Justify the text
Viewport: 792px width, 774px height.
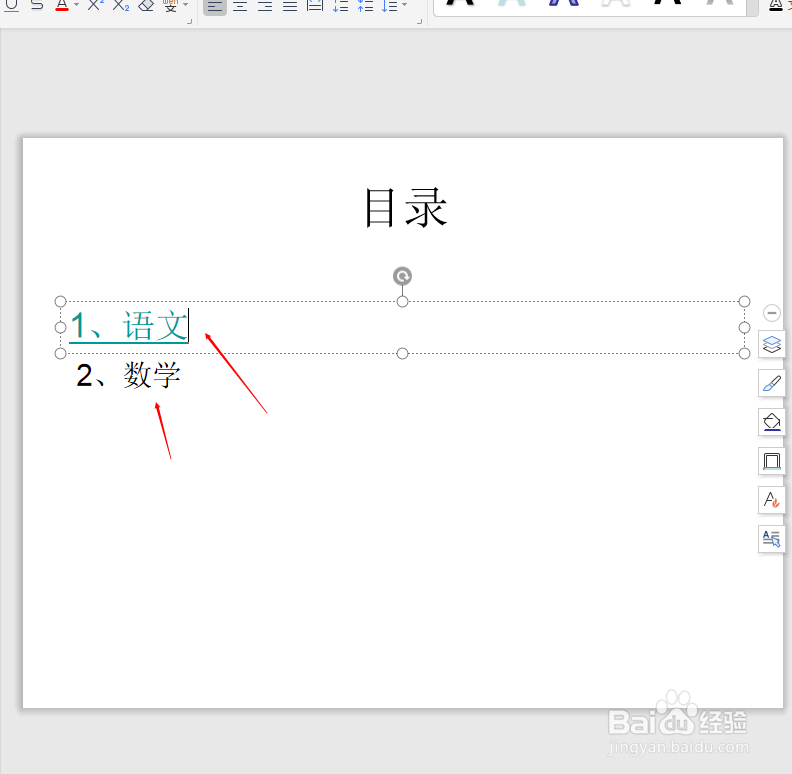[290, 6]
